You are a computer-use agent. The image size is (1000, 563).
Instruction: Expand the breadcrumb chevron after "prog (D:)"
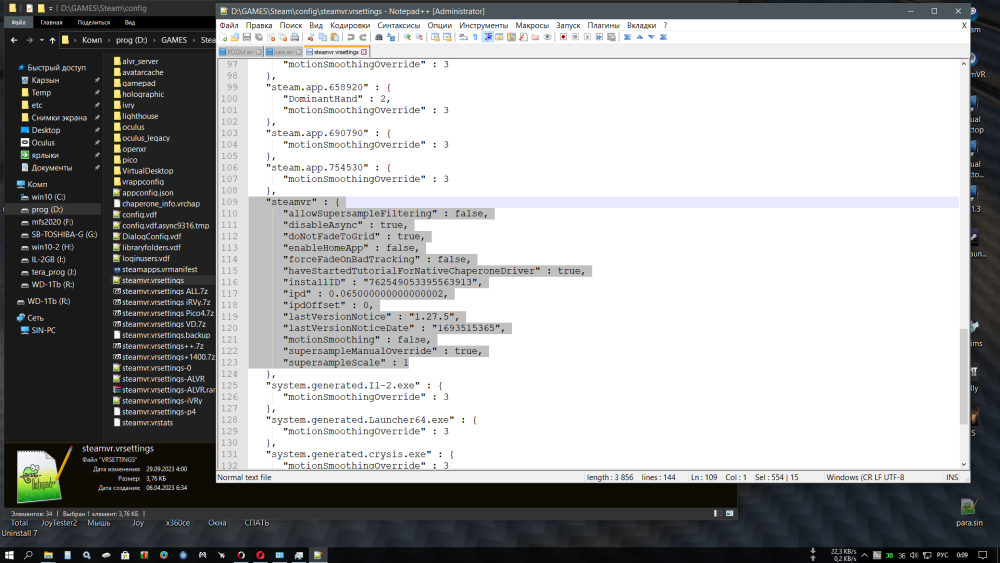point(153,40)
